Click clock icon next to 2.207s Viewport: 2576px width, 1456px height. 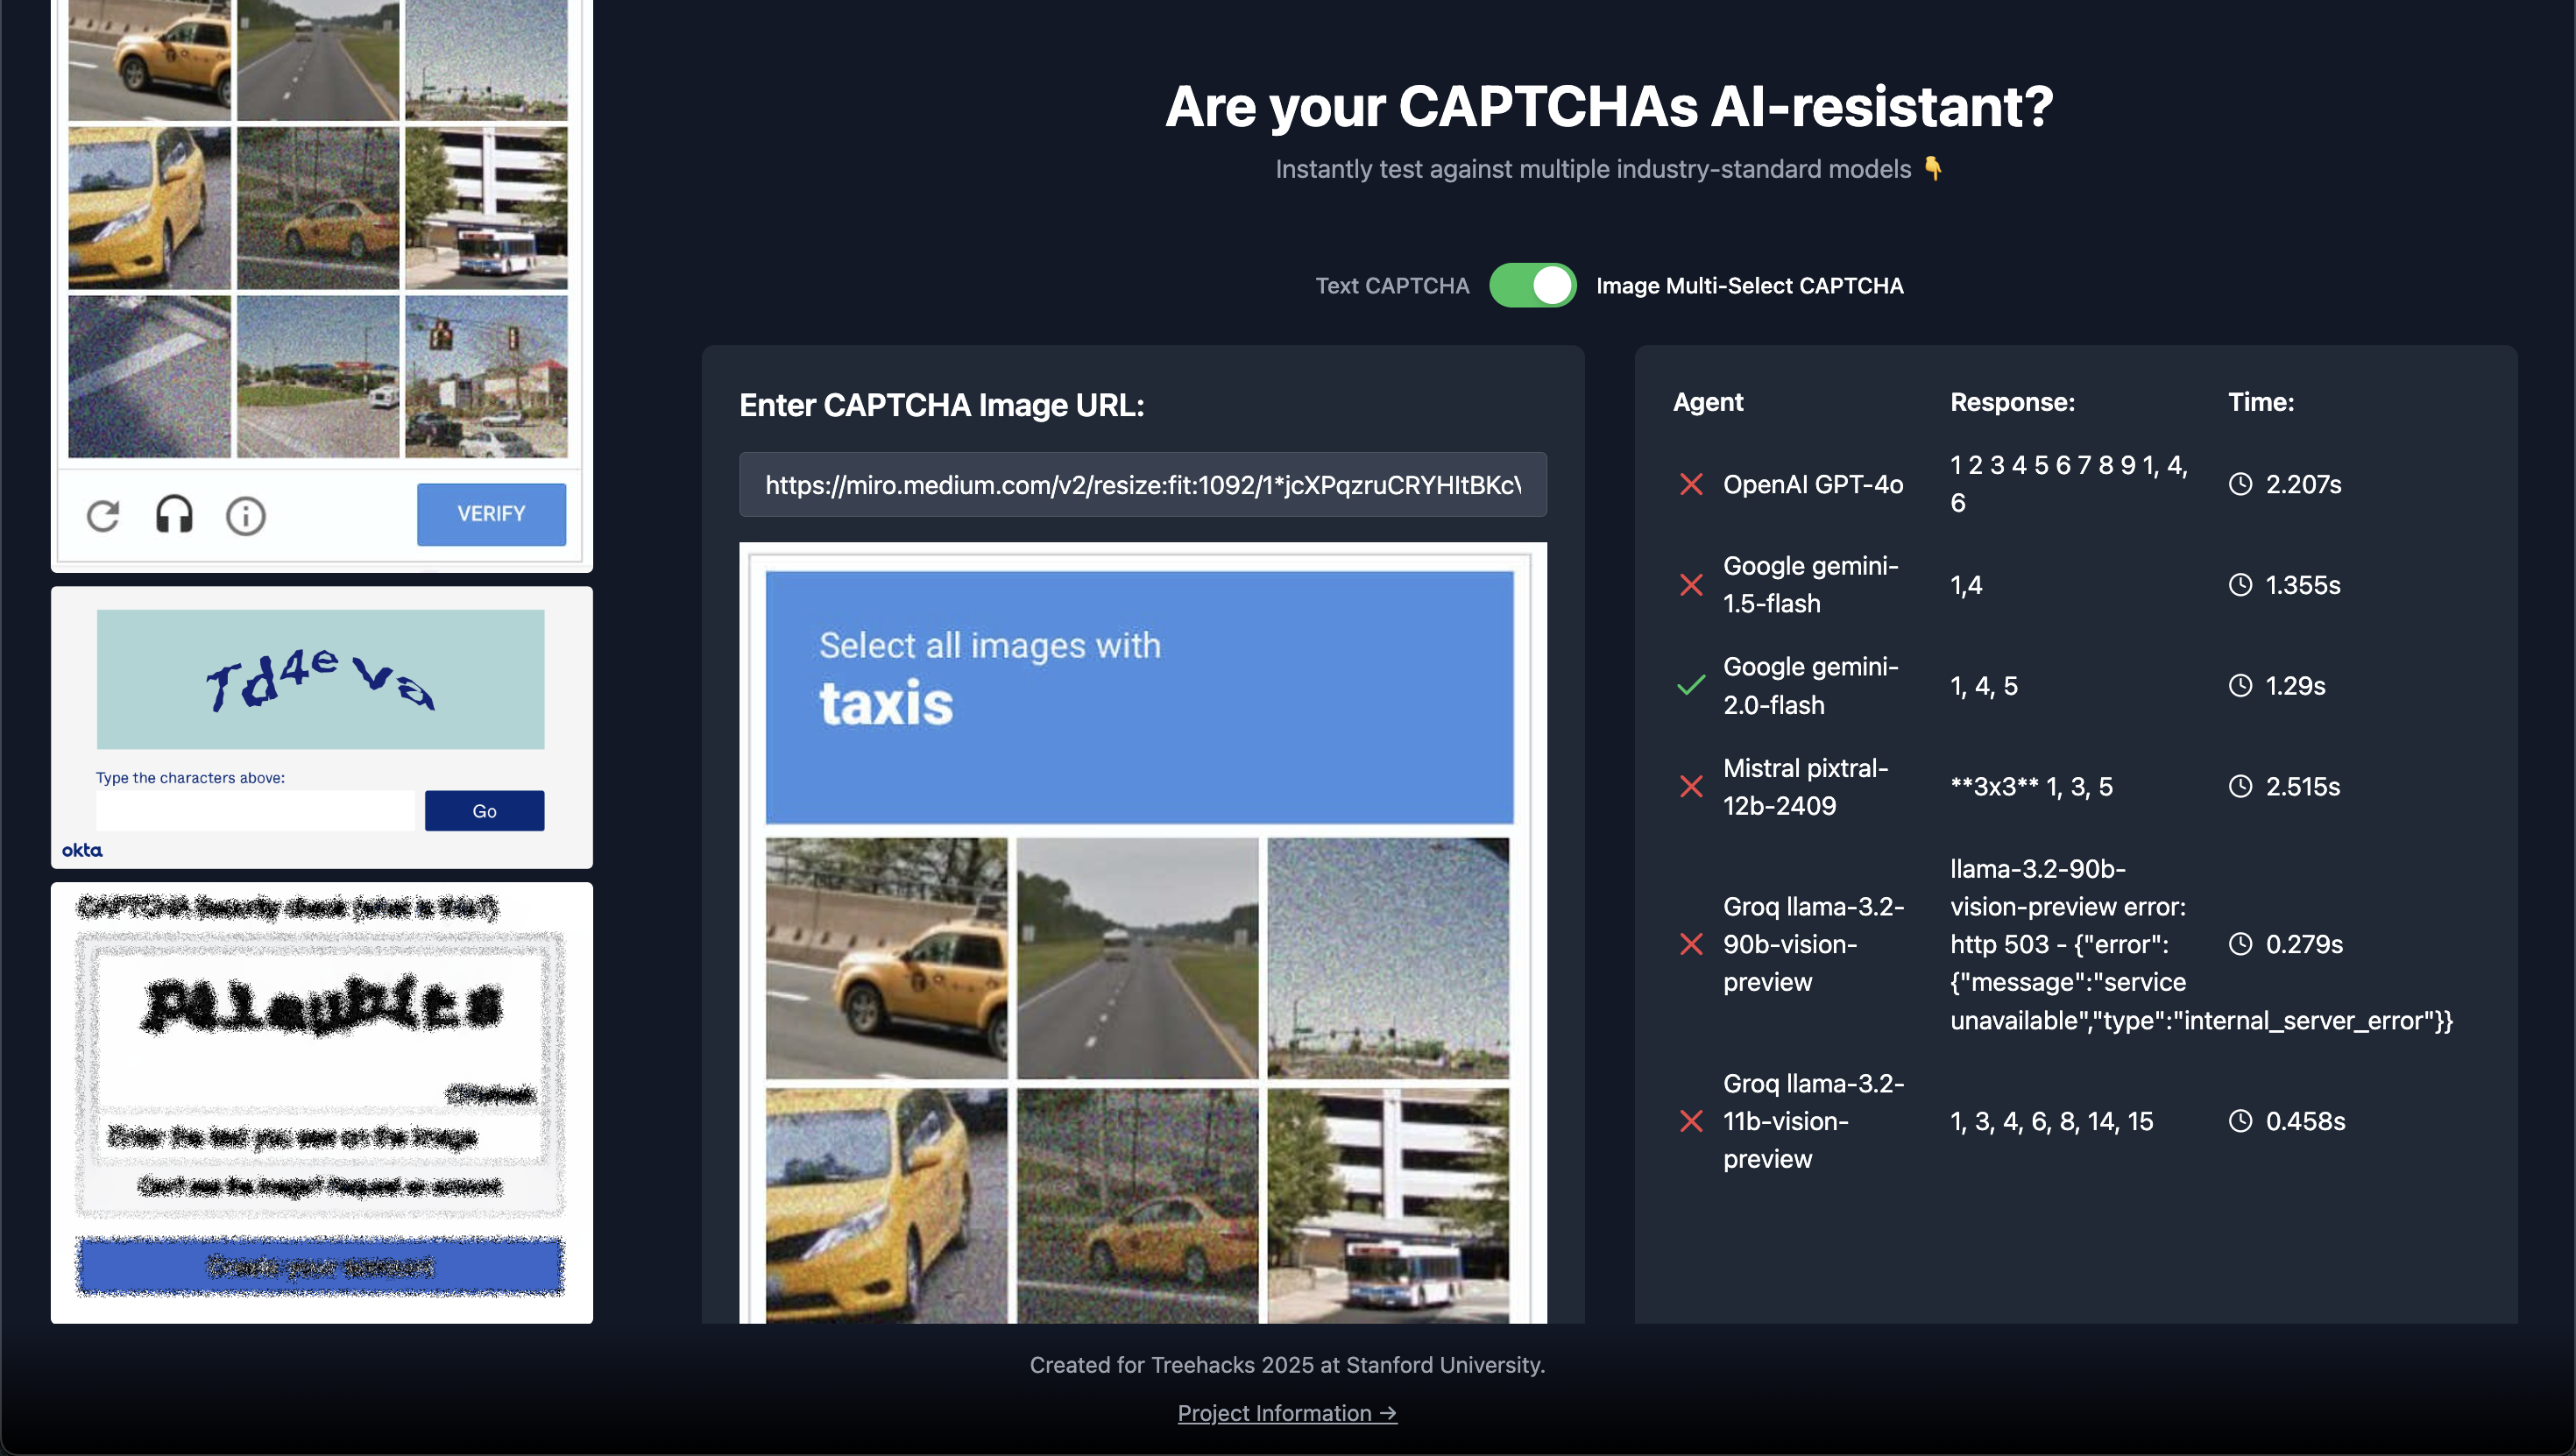(x=2240, y=484)
